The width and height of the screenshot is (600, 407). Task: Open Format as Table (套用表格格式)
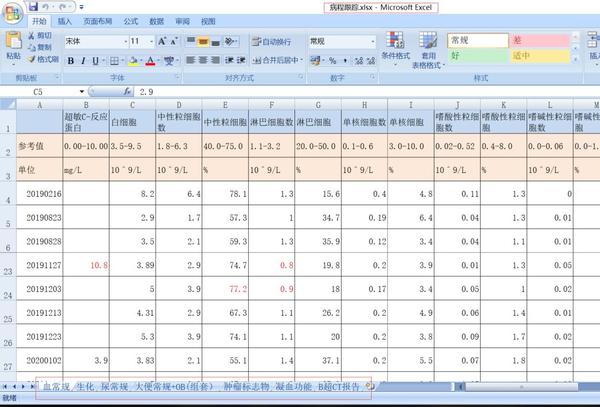tap(428, 50)
